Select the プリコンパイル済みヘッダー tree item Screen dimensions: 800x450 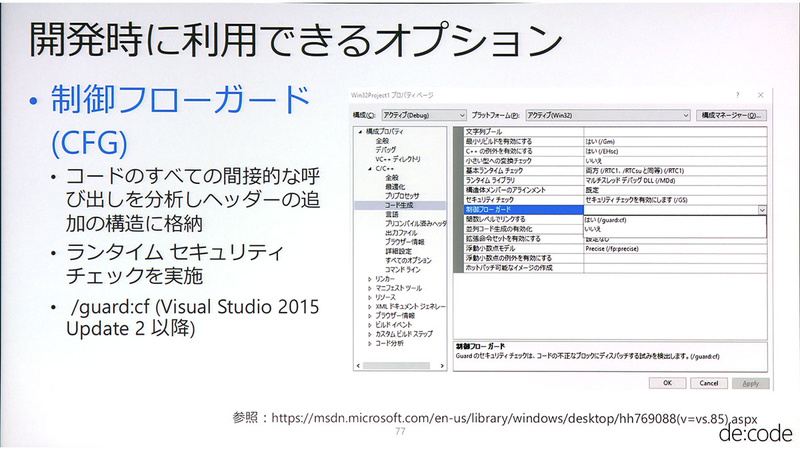pyautogui.click(x=415, y=223)
